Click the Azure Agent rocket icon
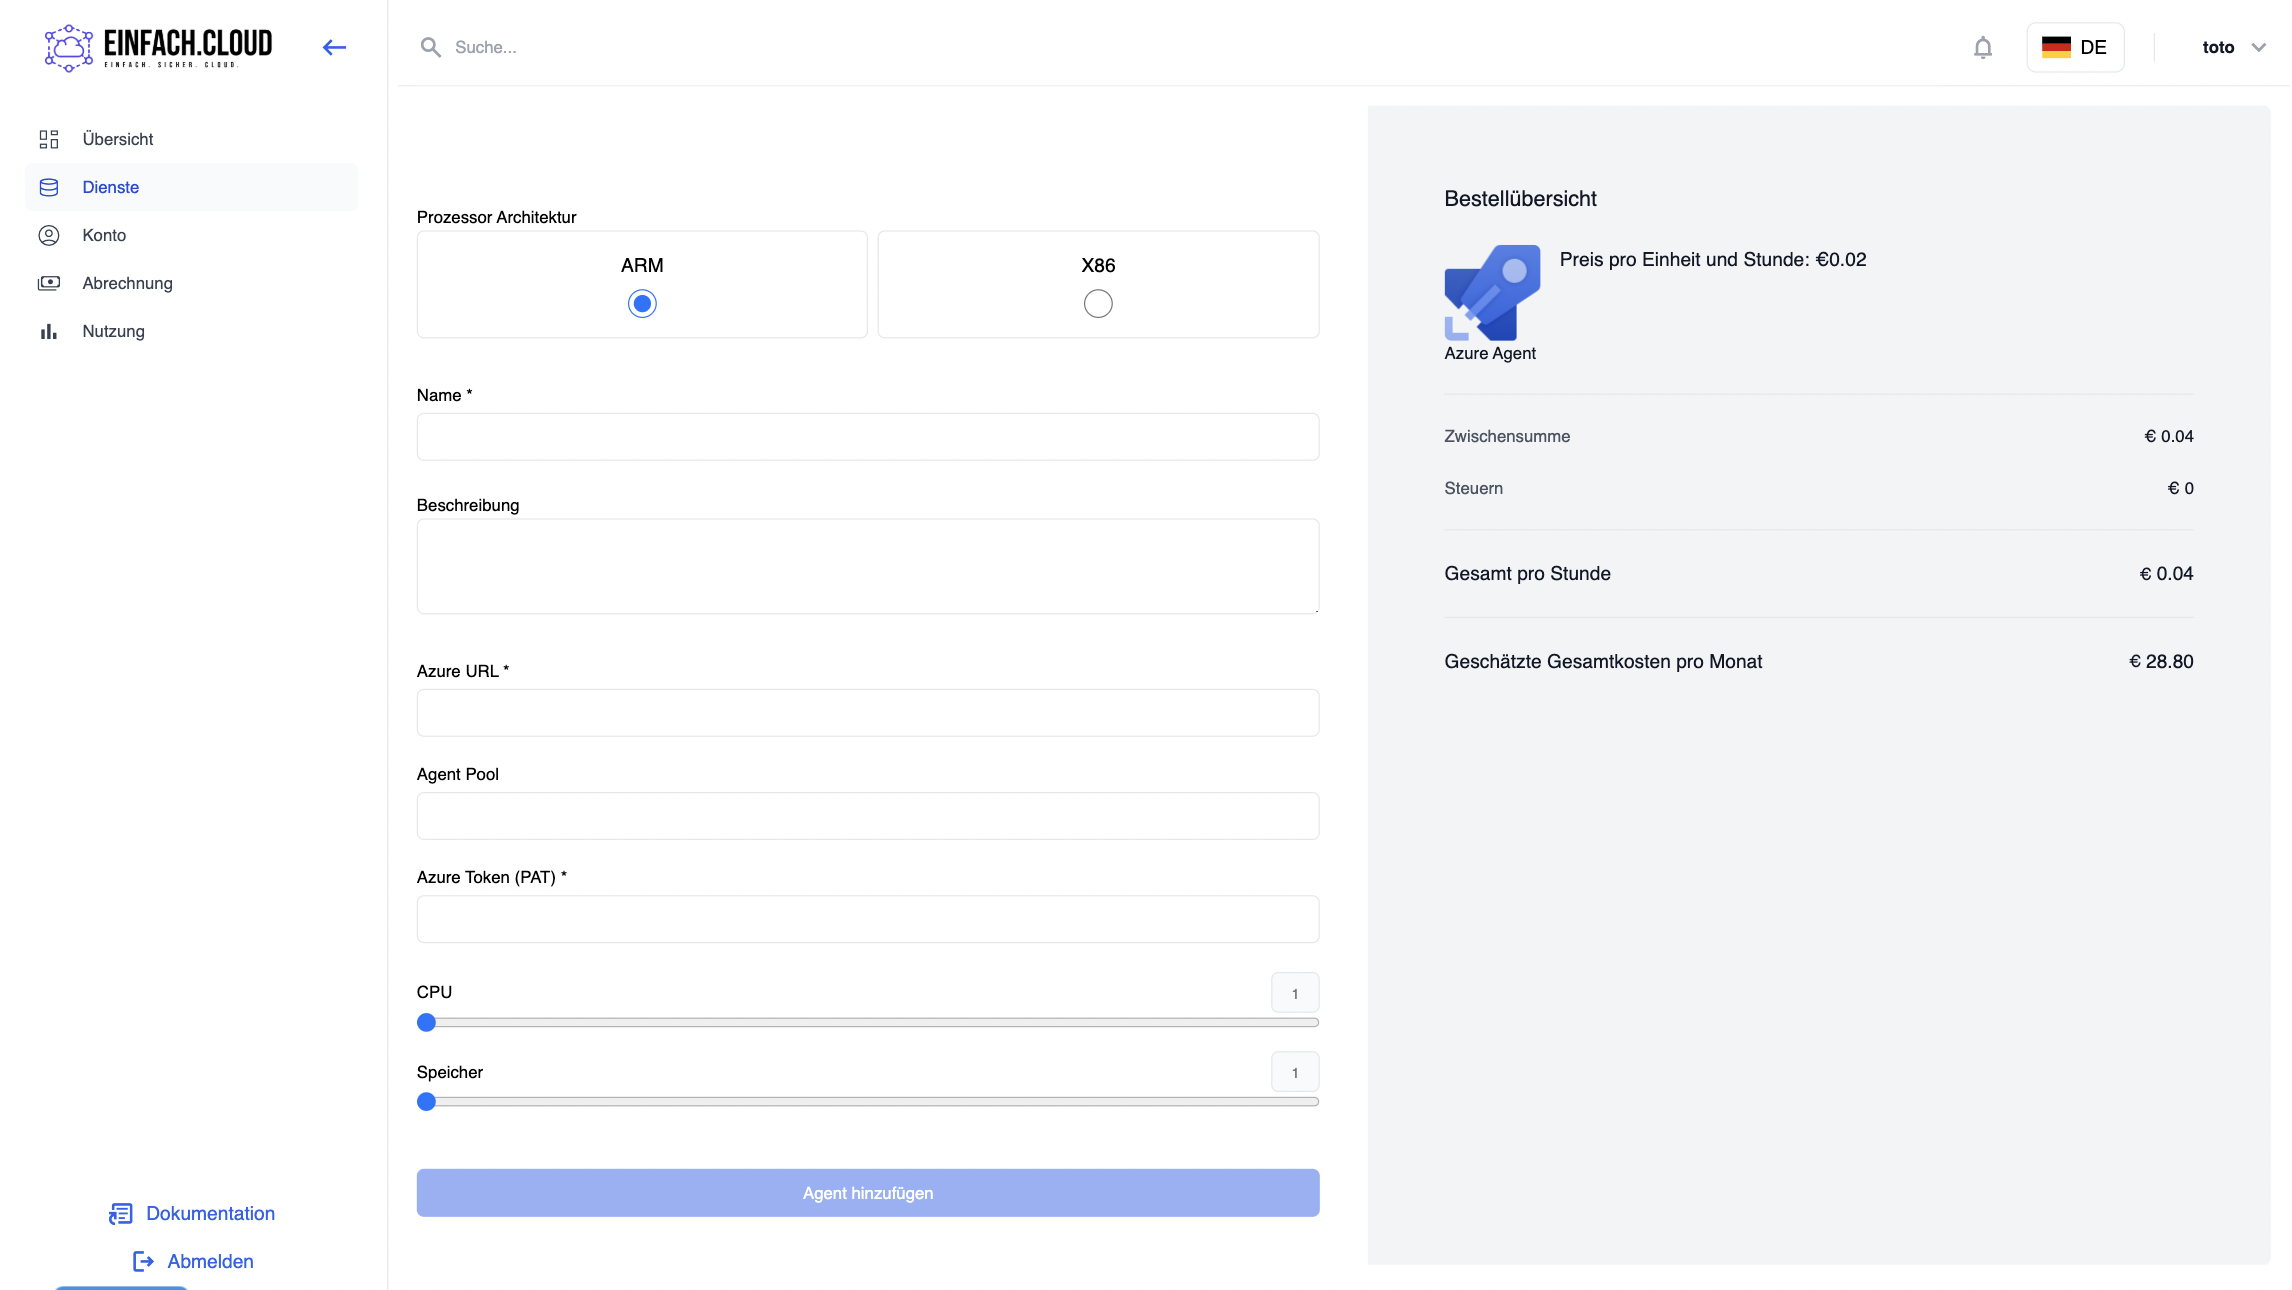This screenshot has height=1290, width=2292. coord(1491,293)
